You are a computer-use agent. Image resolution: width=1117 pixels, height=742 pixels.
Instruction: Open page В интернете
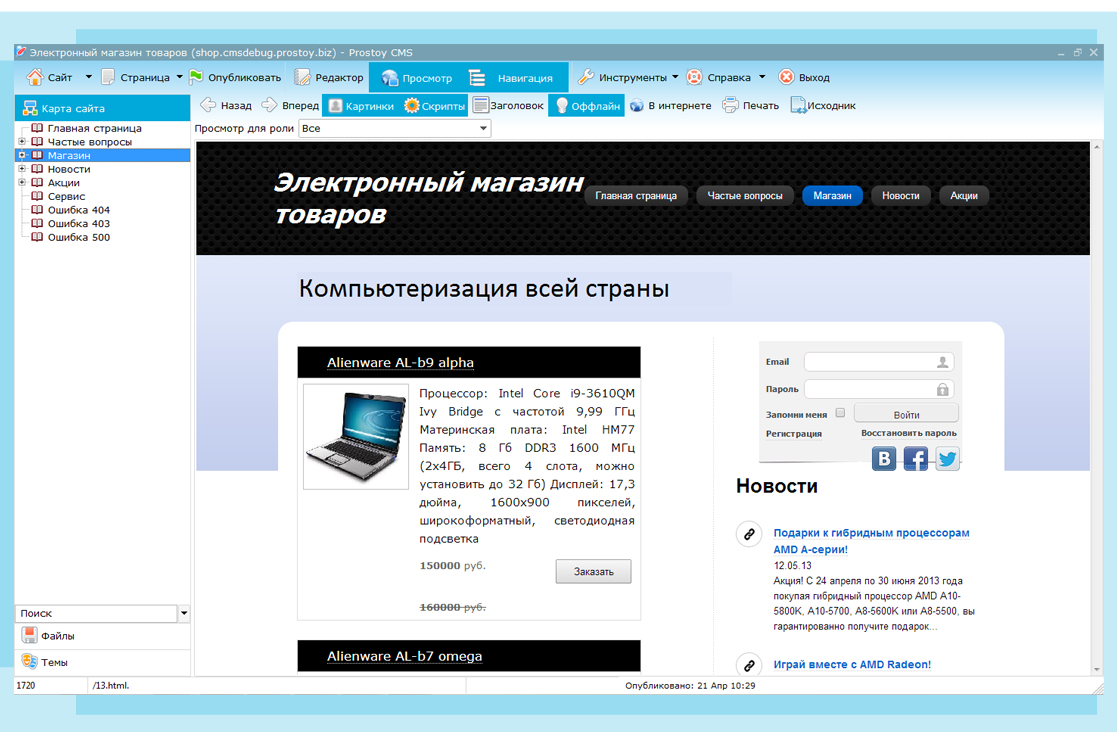coord(670,105)
